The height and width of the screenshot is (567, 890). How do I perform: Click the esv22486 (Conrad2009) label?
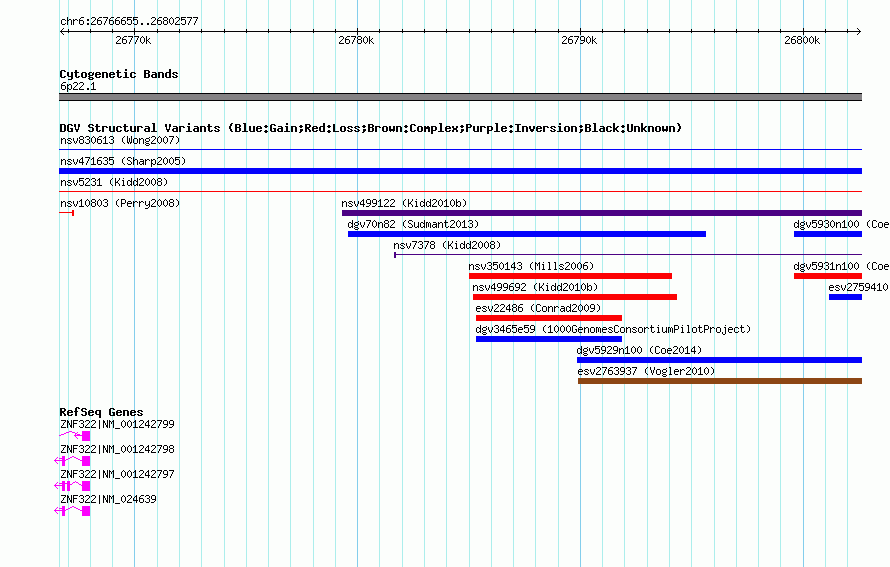coord(538,308)
